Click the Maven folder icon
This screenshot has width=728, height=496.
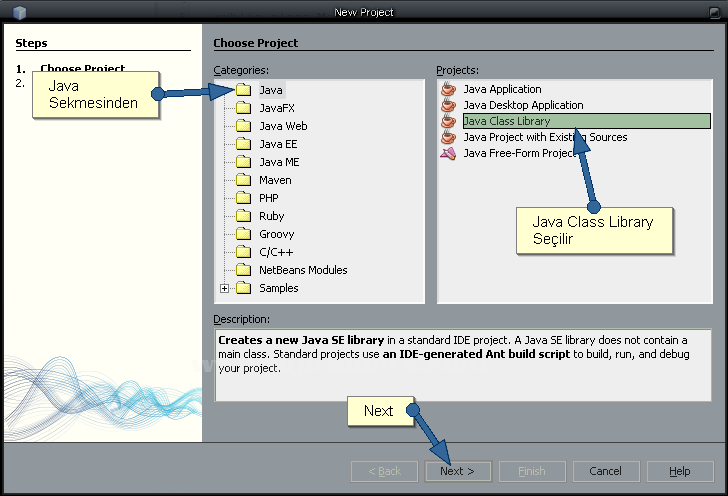pyautogui.click(x=243, y=180)
